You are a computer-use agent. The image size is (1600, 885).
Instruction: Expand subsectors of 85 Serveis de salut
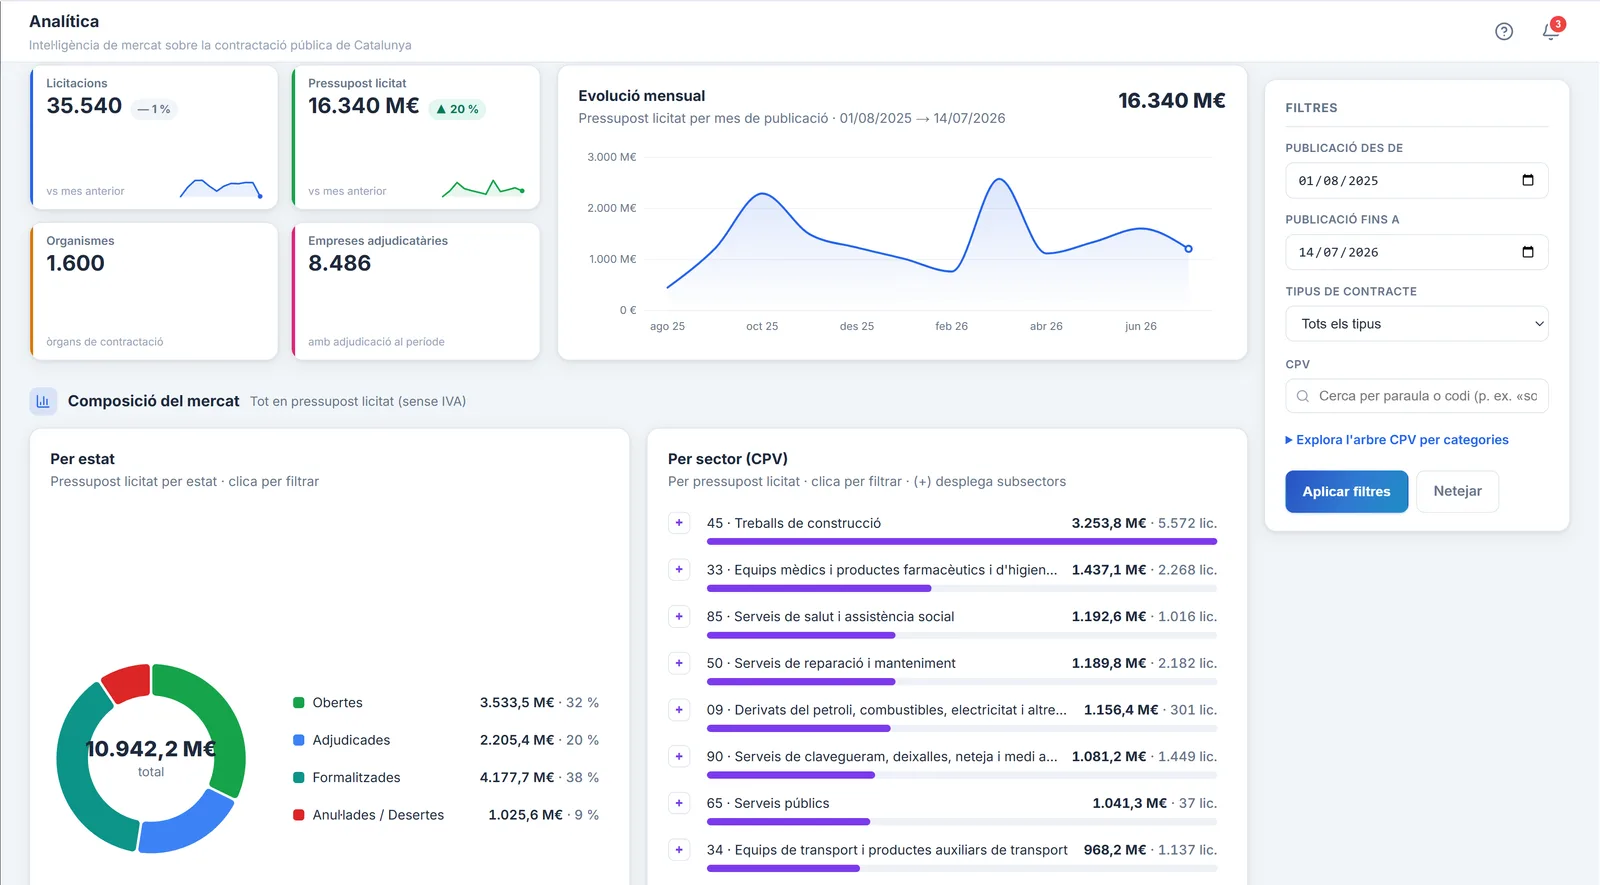679,617
